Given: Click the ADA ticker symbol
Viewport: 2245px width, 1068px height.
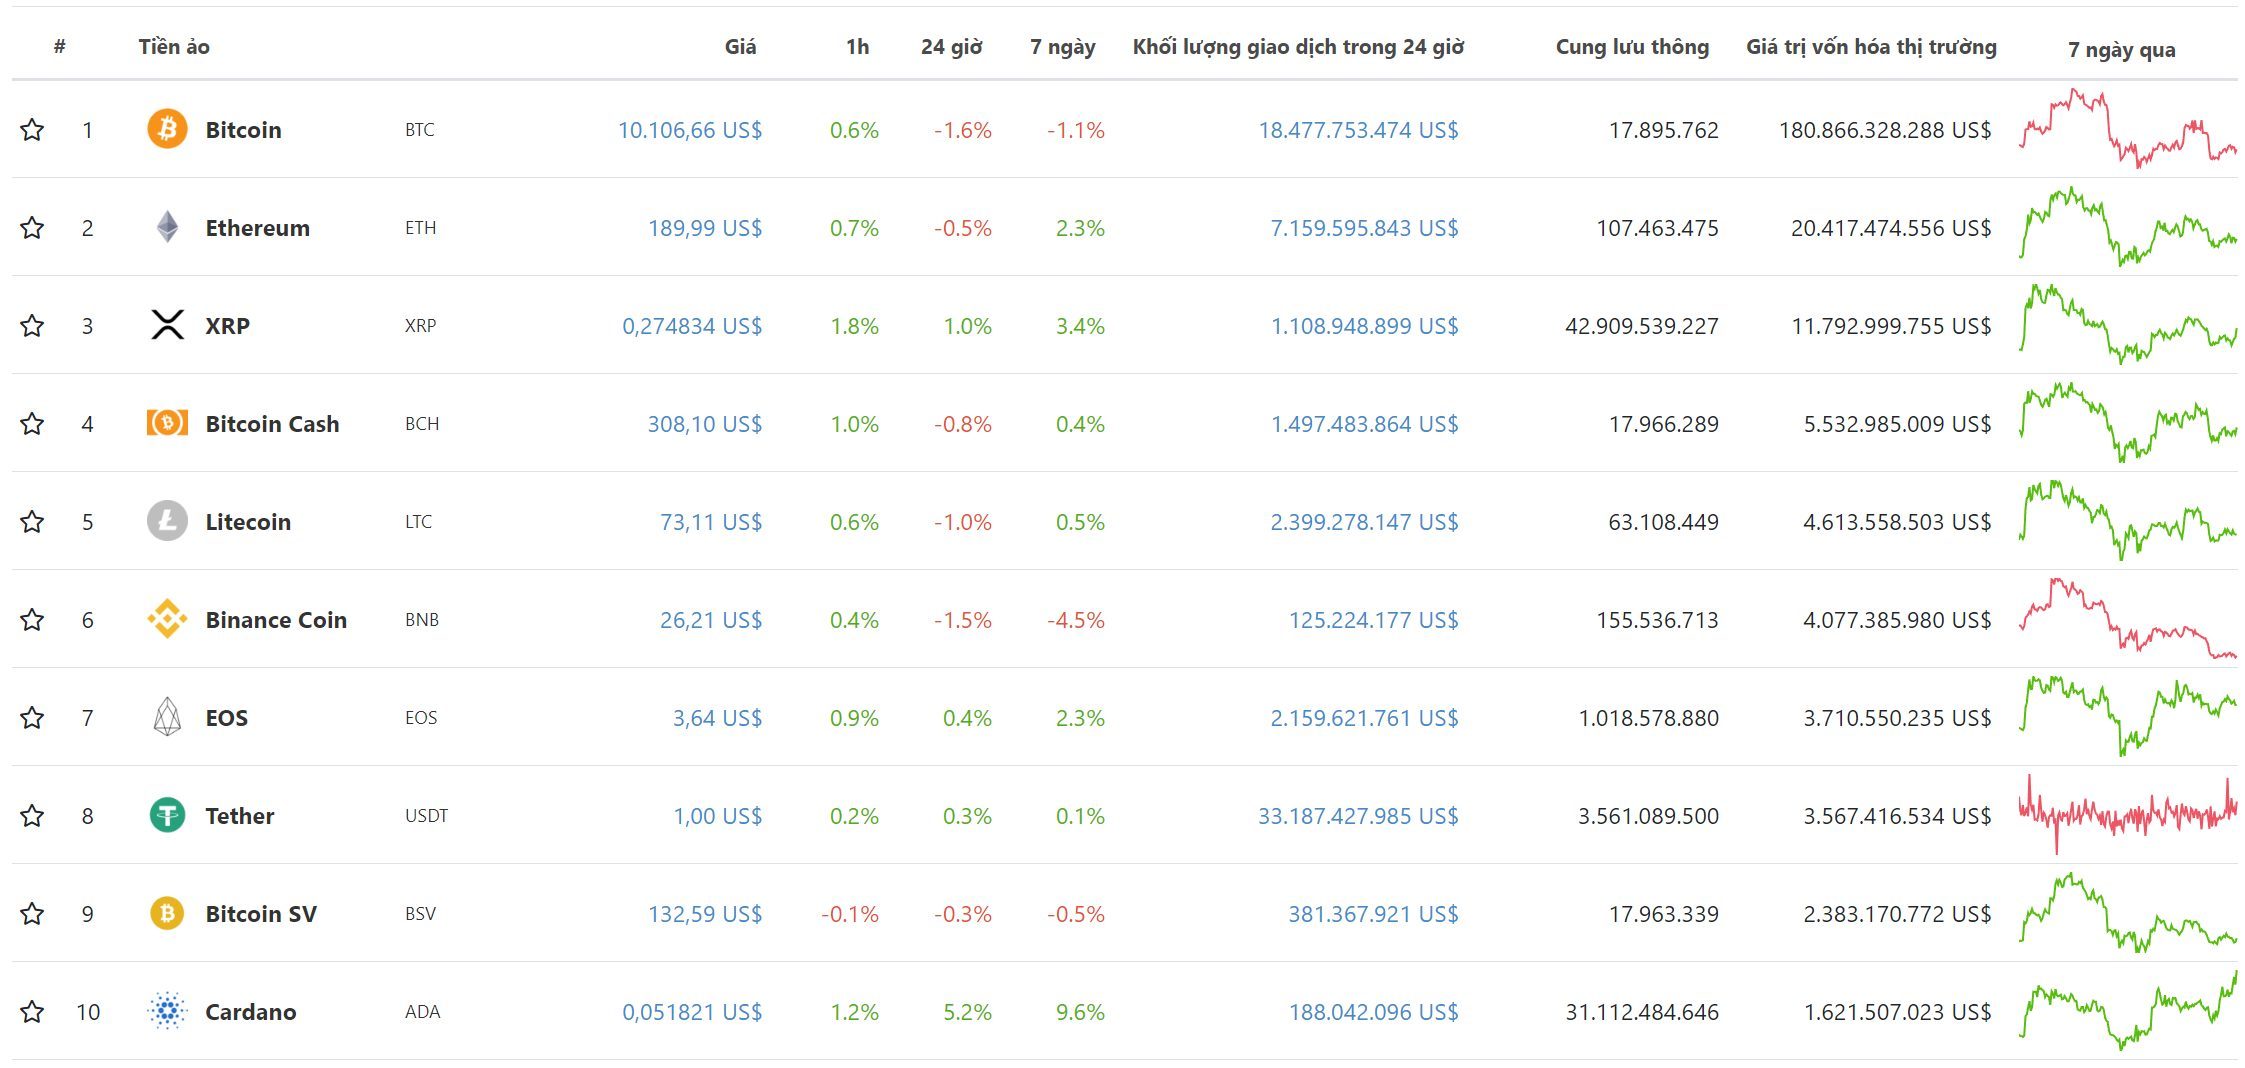Looking at the screenshot, I should [x=422, y=1011].
